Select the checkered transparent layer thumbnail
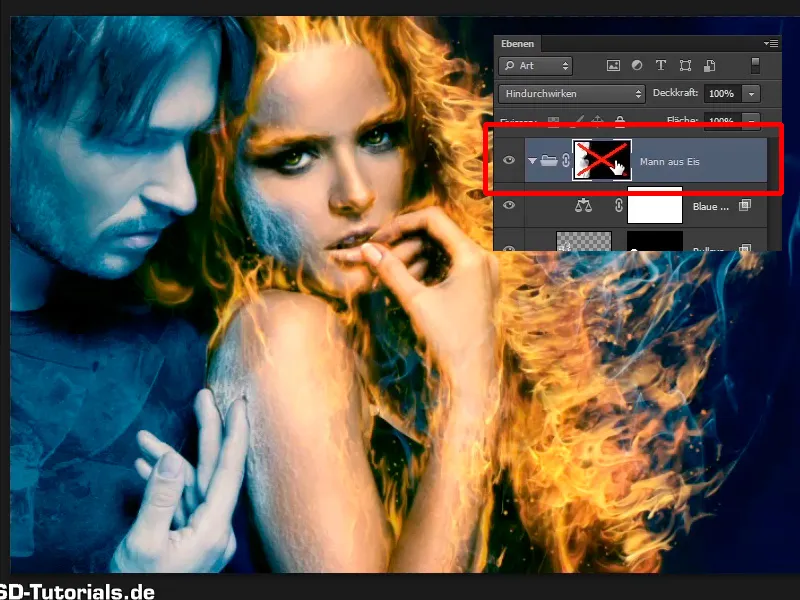The width and height of the screenshot is (800, 600). [584, 241]
